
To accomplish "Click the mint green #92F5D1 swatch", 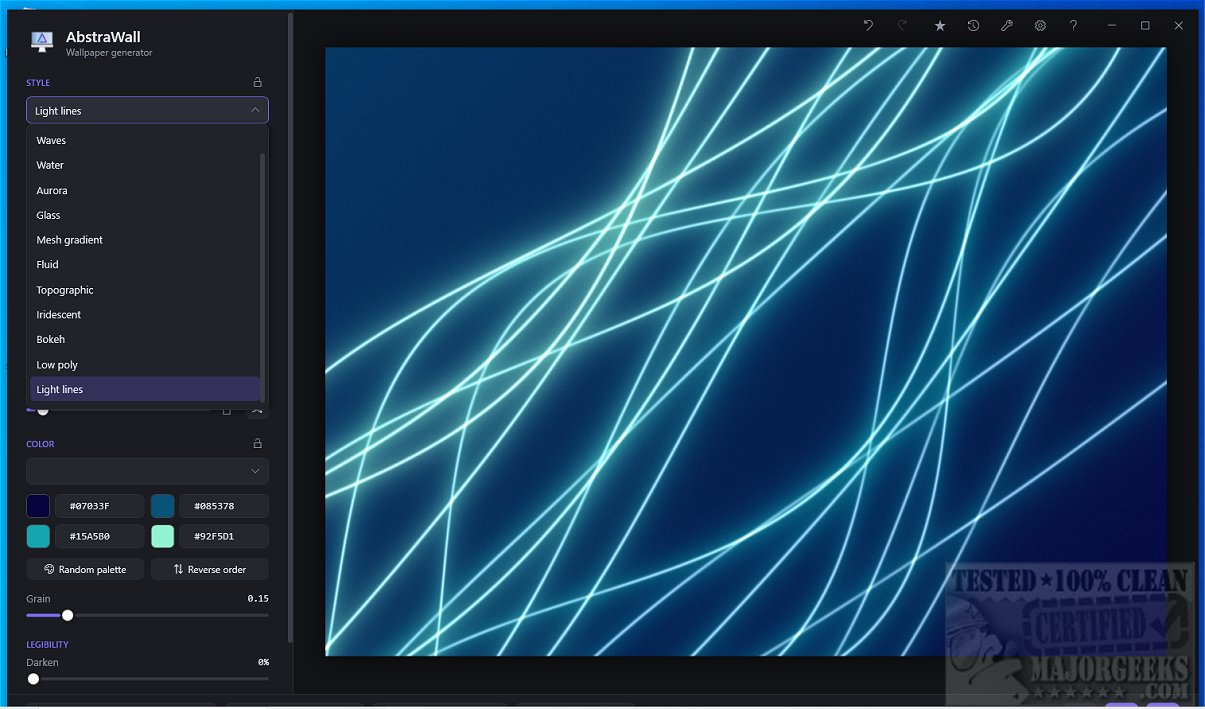I will [163, 536].
